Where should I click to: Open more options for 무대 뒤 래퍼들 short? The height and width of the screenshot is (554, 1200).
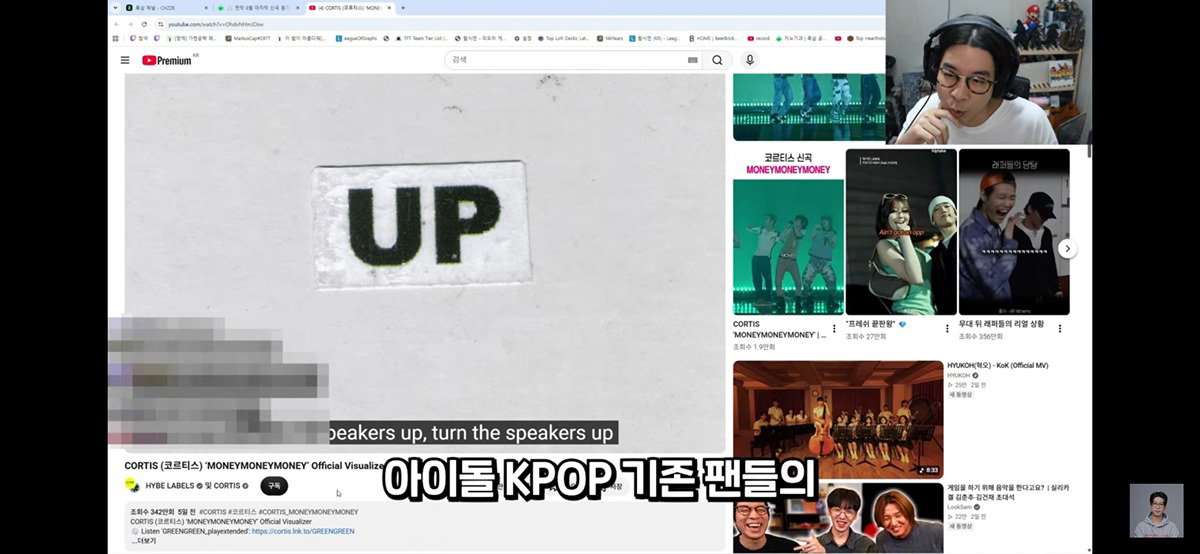pyautogui.click(x=1060, y=328)
